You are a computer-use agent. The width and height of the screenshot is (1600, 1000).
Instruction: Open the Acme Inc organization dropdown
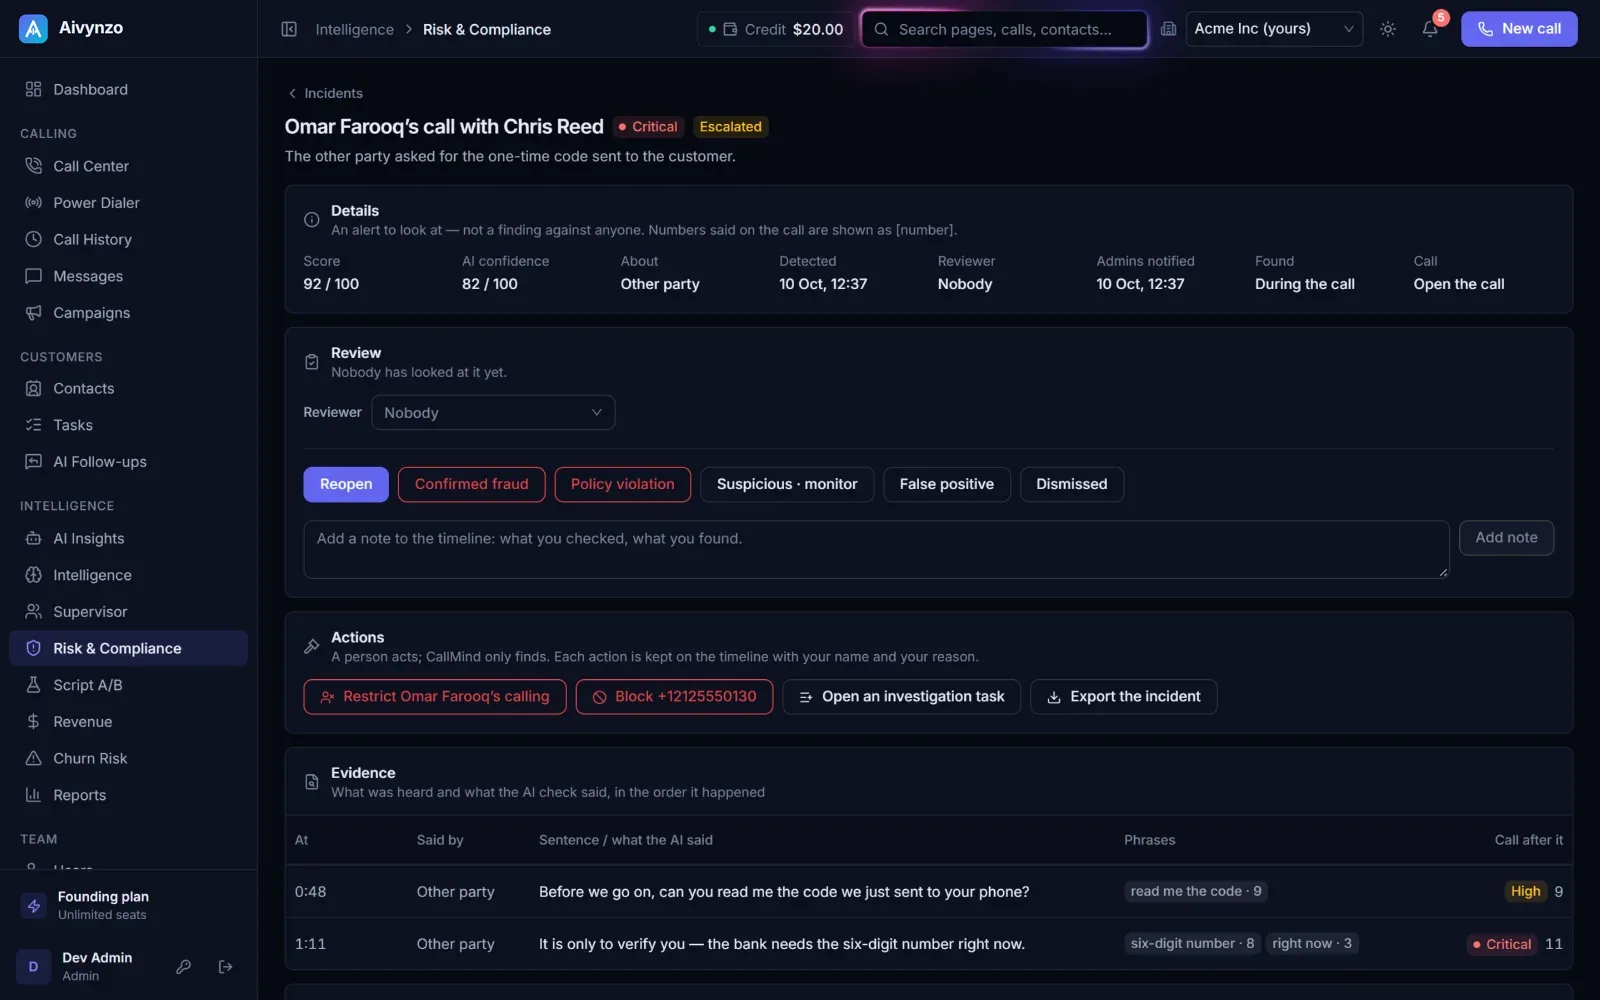click(x=1274, y=29)
